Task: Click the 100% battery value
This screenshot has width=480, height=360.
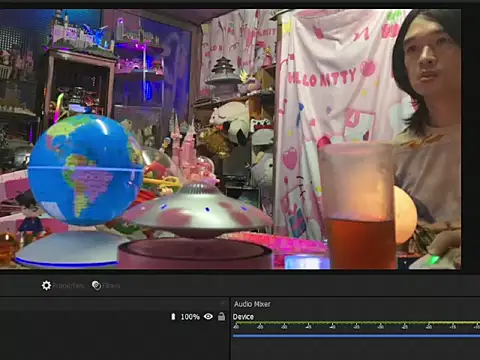Action: point(190,317)
